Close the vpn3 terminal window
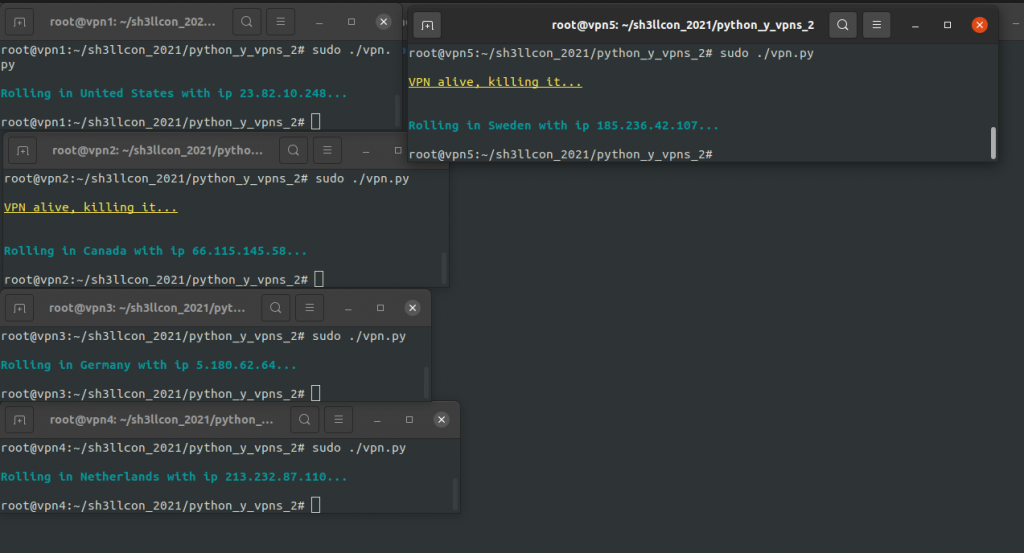Image resolution: width=1024 pixels, height=553 pixels. (412, 308)
